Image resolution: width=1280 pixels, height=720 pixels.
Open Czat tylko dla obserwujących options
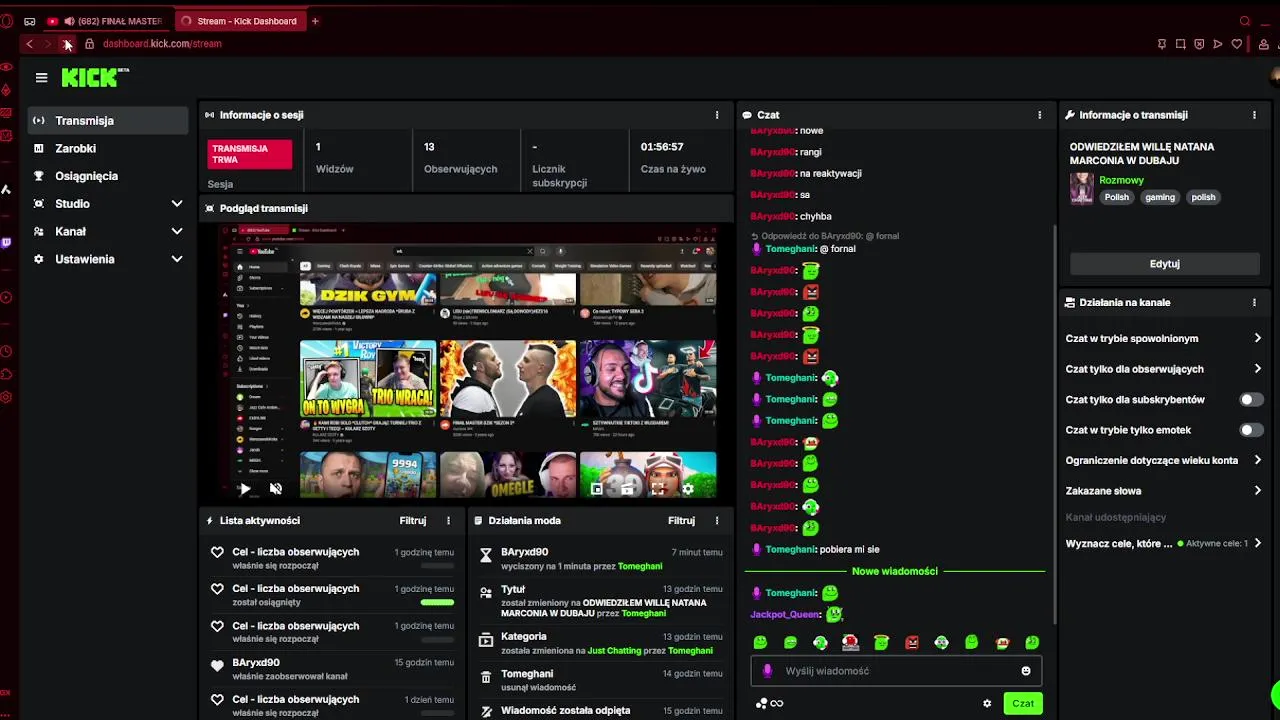pos(1163,369)
